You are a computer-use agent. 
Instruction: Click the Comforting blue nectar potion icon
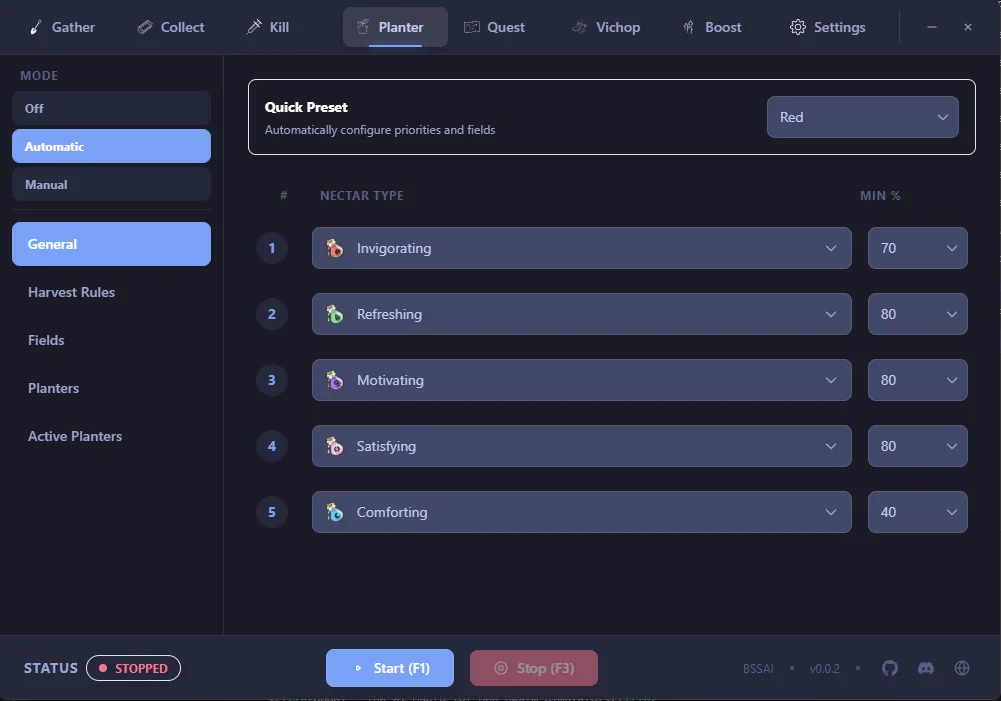coord(335,512)
